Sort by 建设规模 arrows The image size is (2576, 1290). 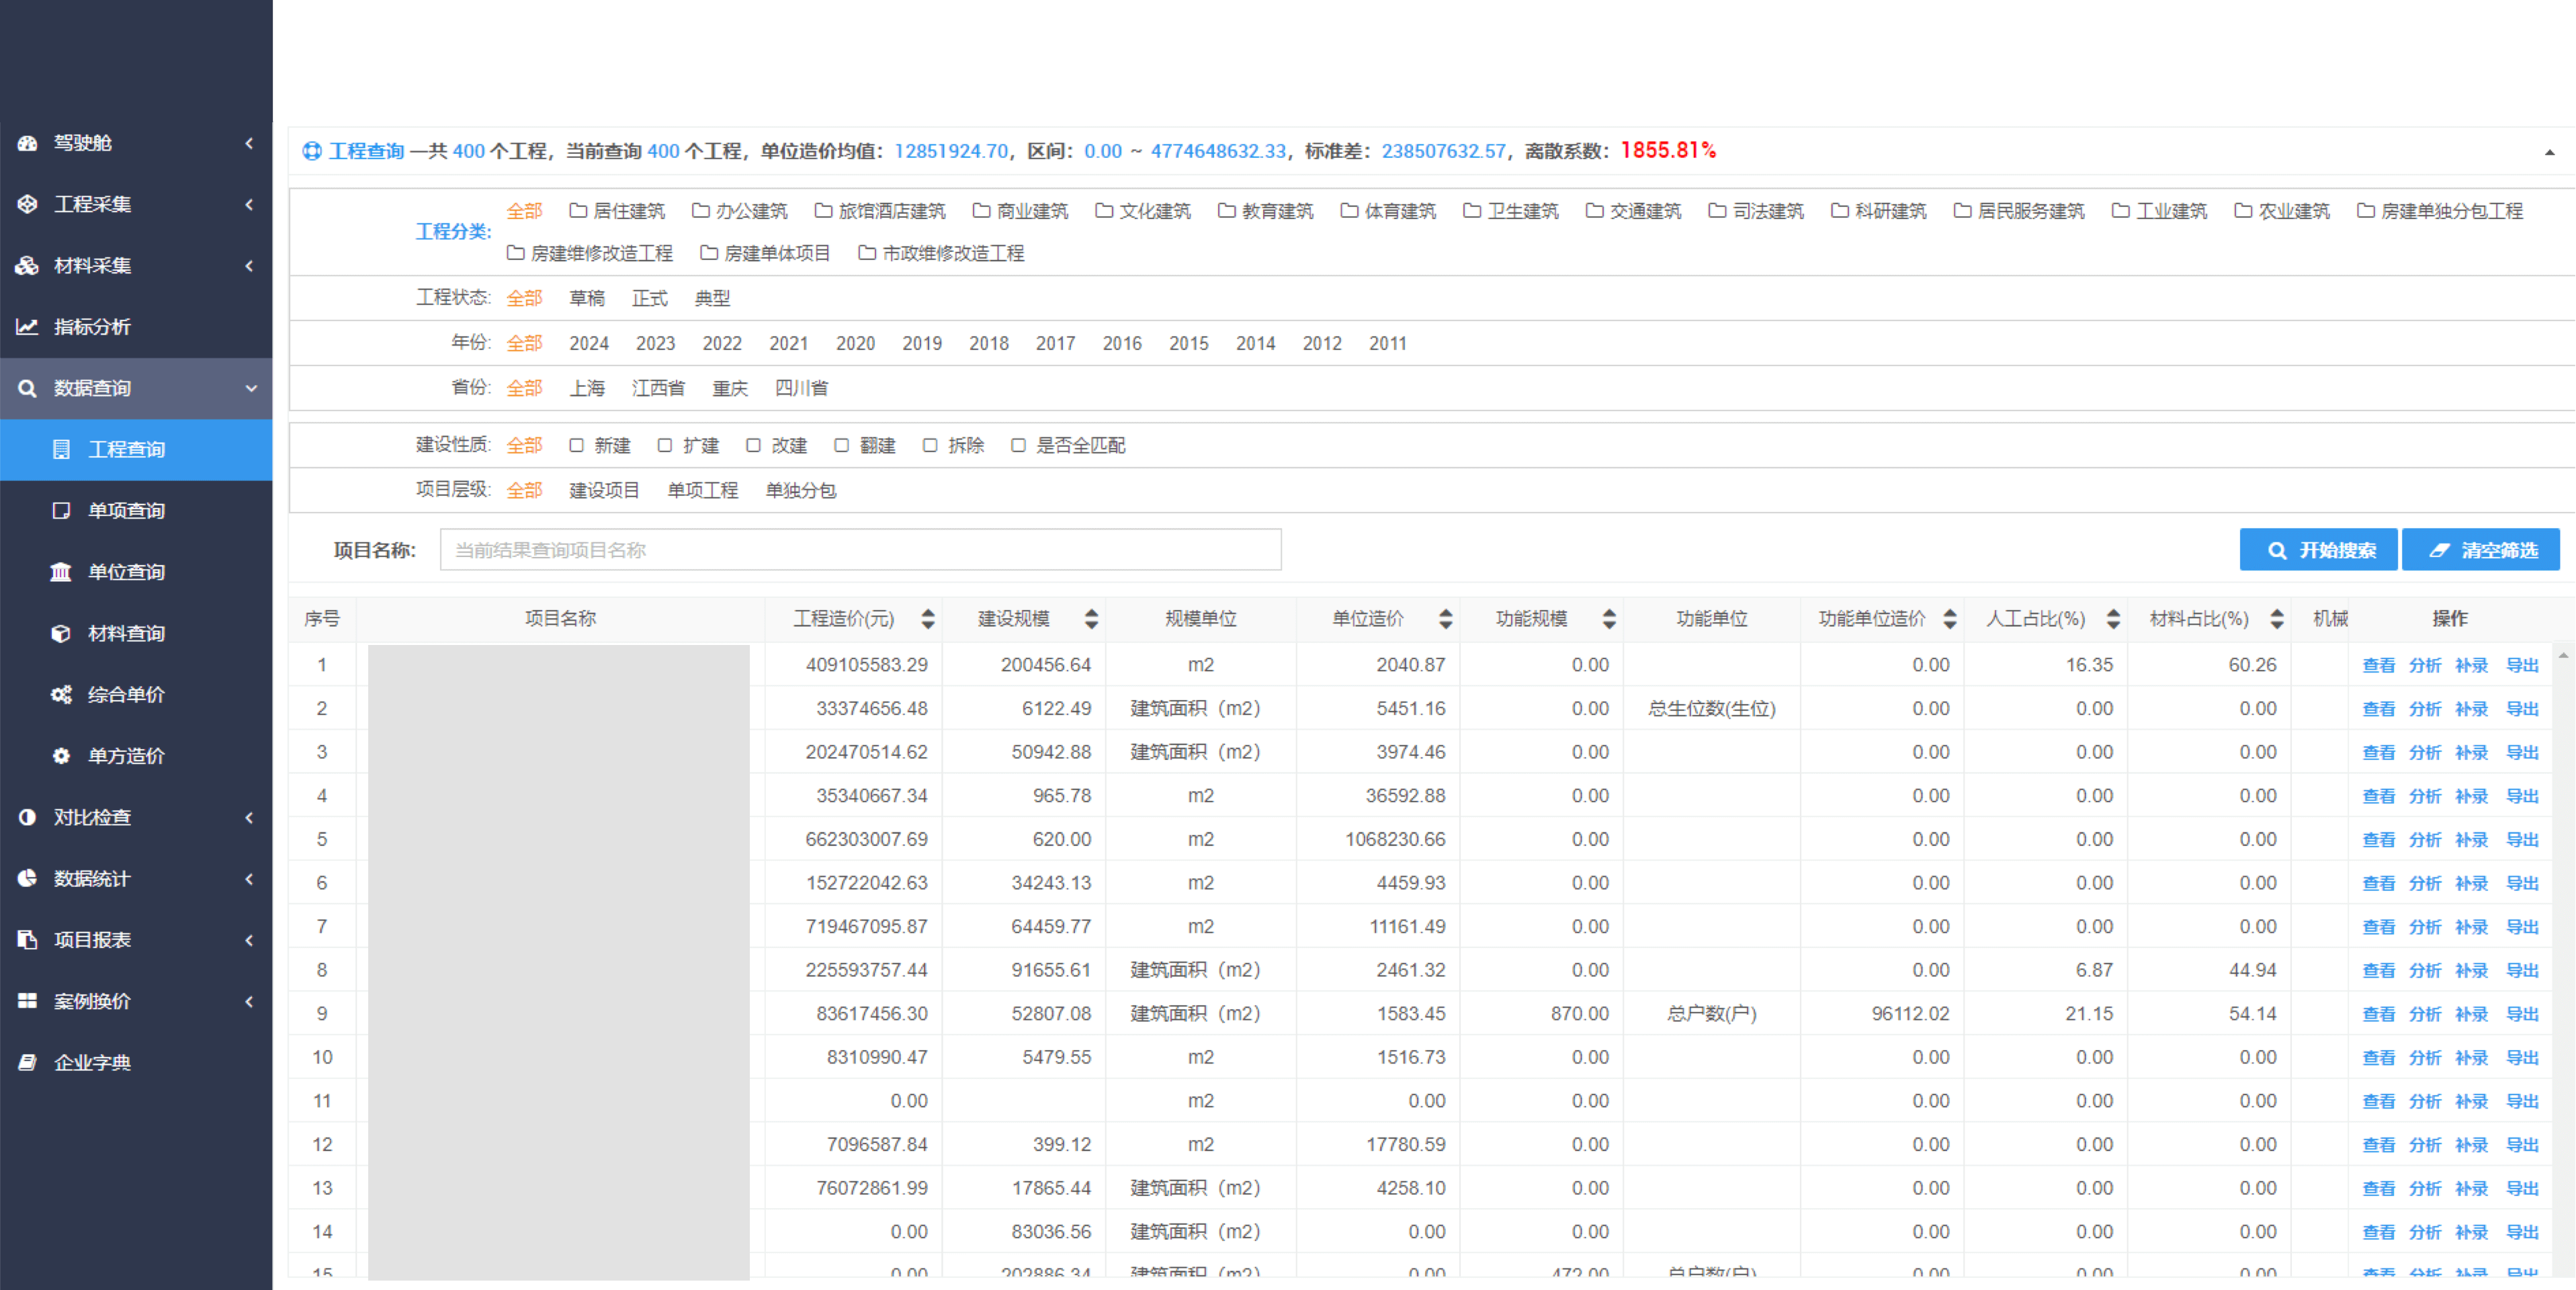pos(1091,619)
